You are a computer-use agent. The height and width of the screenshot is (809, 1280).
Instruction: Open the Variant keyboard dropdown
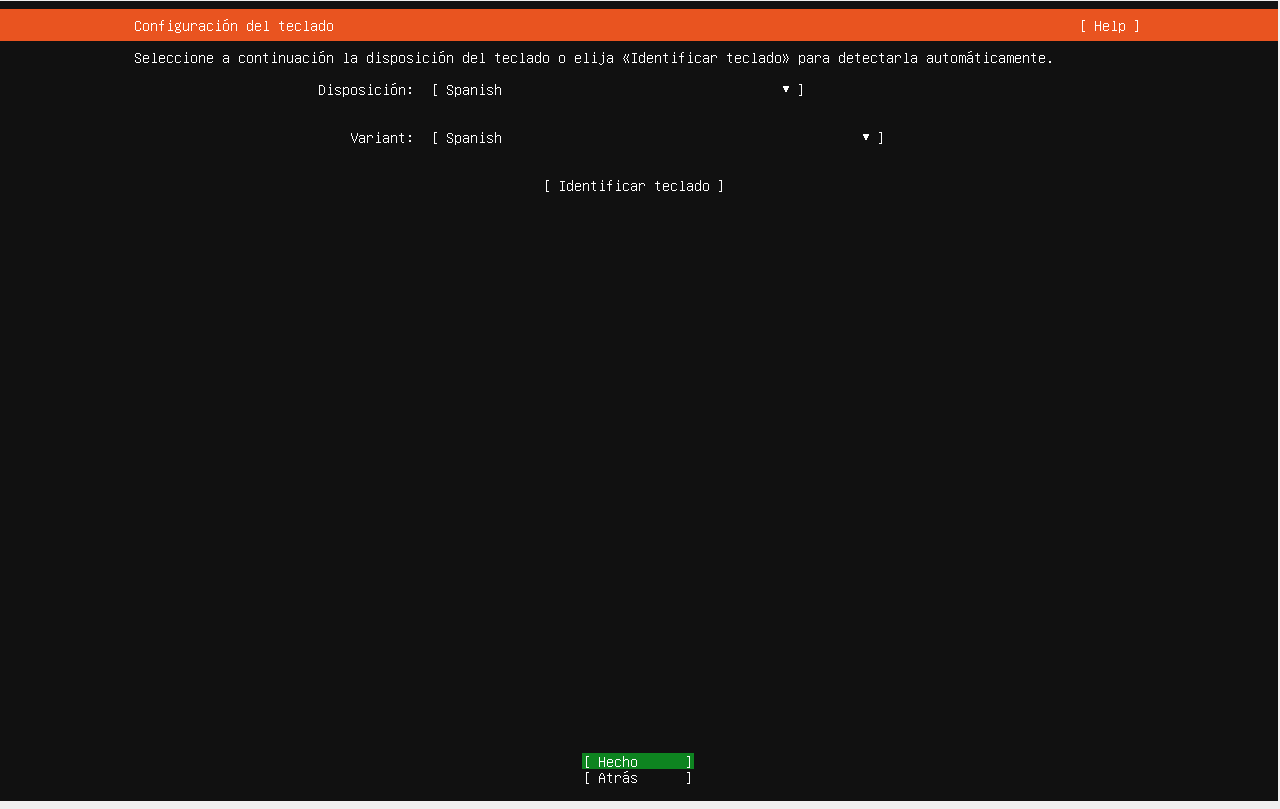pos(658,138)
